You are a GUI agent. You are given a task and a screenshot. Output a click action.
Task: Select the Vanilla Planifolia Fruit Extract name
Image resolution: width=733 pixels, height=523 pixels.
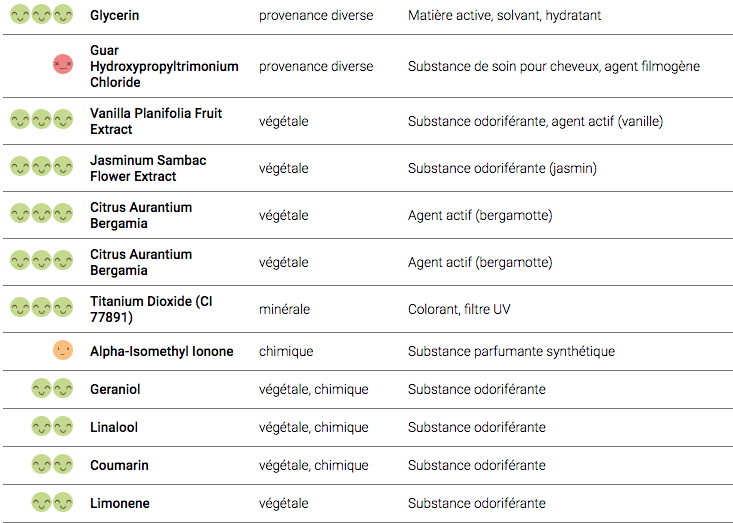coord(155,121)
